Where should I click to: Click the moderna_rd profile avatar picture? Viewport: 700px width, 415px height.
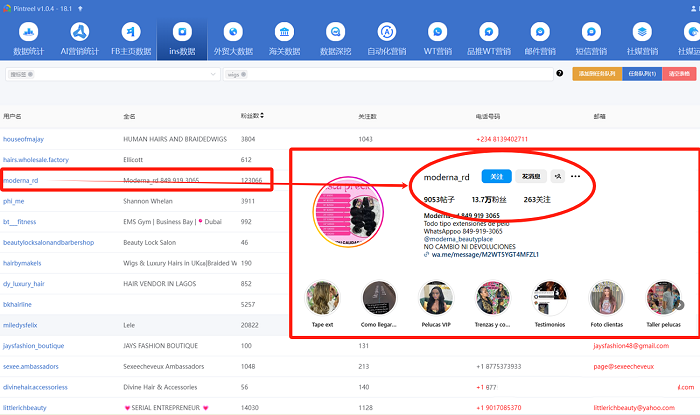[348, 212]
